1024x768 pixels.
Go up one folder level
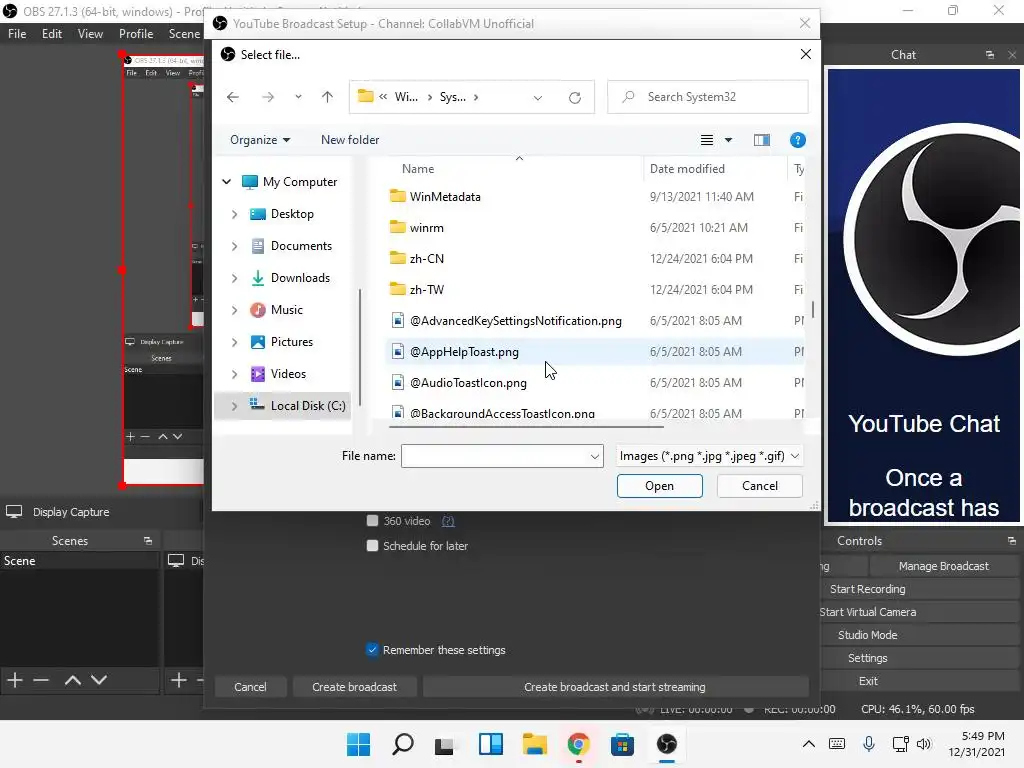point(327,97)
